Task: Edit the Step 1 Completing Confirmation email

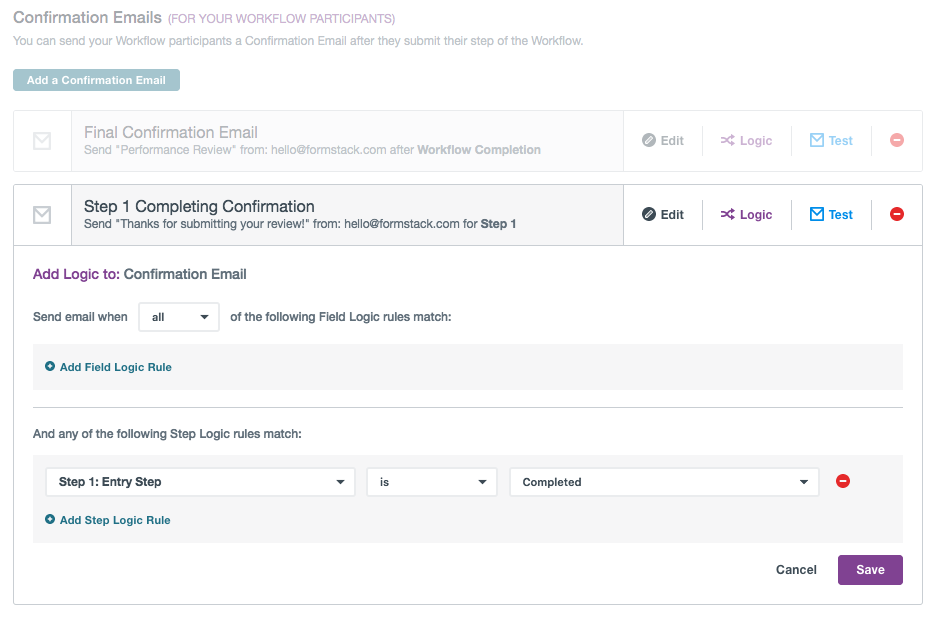Action: pyautogui.click(x=663, y=215)
